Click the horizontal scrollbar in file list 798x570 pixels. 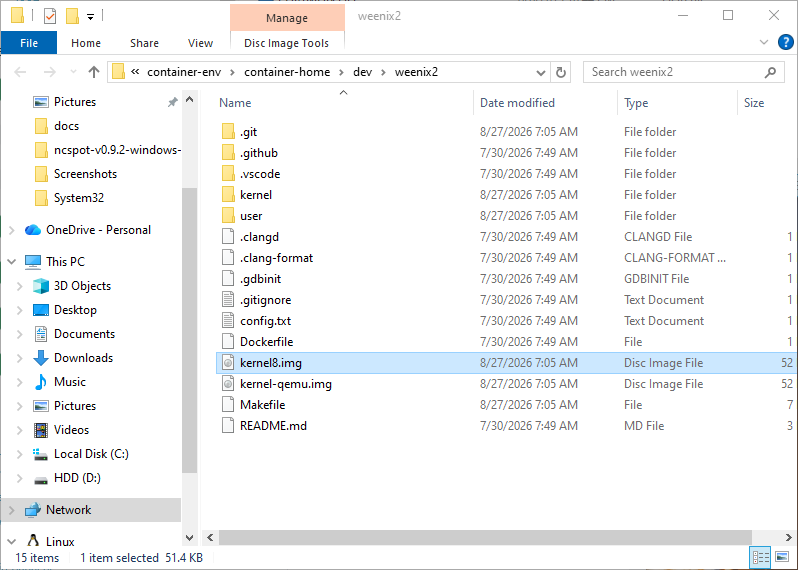[486, 537]
